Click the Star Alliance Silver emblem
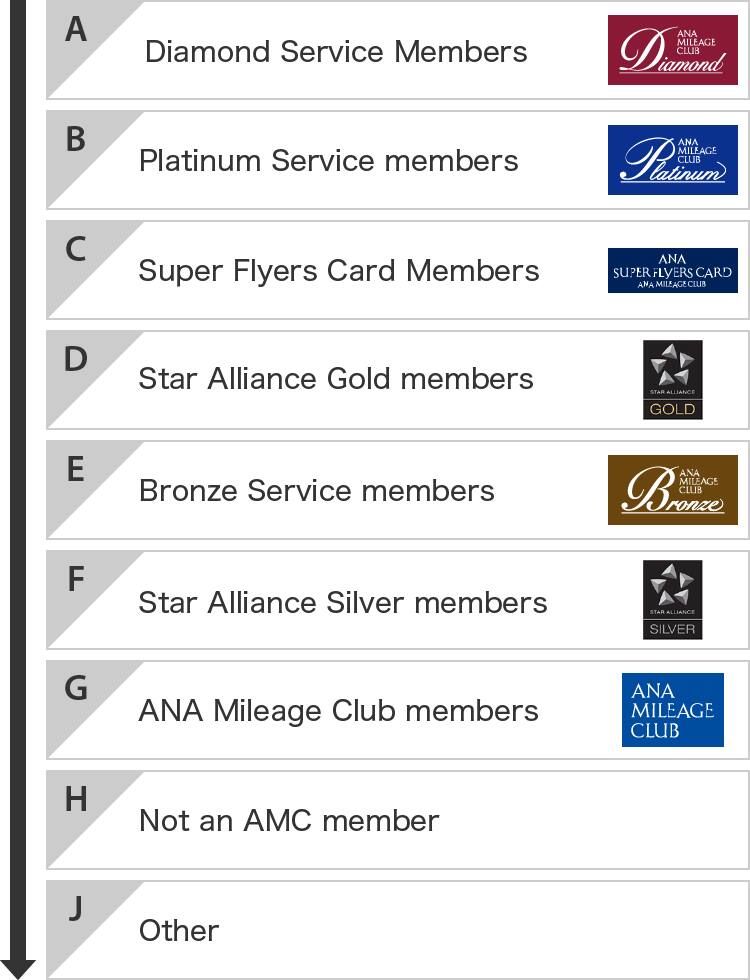 (672, 600)
